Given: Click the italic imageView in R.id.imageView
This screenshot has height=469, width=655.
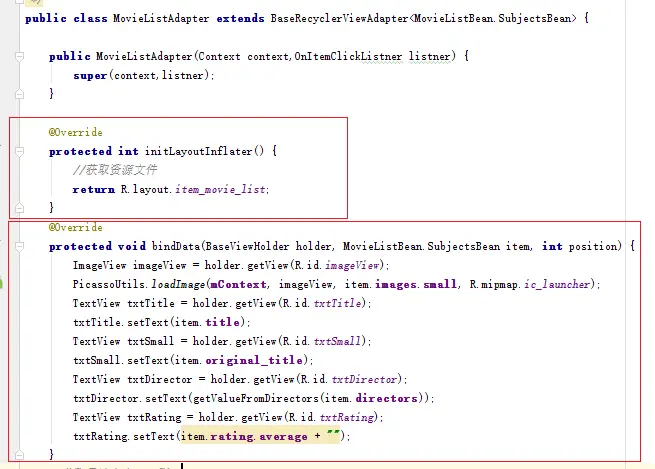Looking at the screenshot, I should click(x=352, y=265).
